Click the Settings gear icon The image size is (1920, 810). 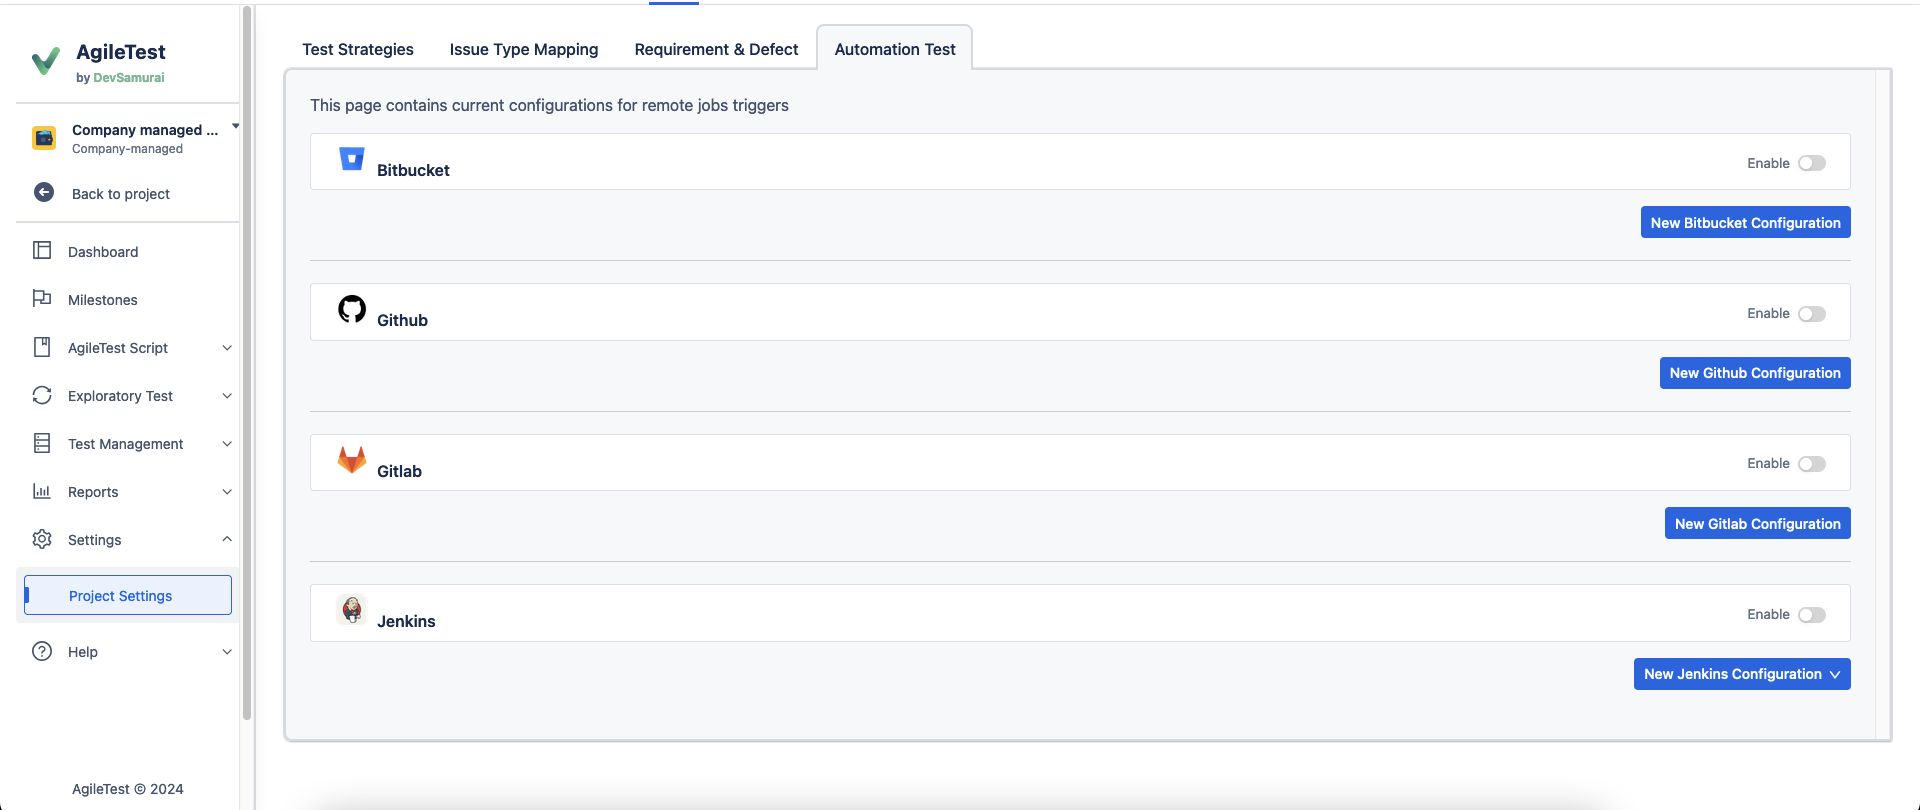coord(42,539)
